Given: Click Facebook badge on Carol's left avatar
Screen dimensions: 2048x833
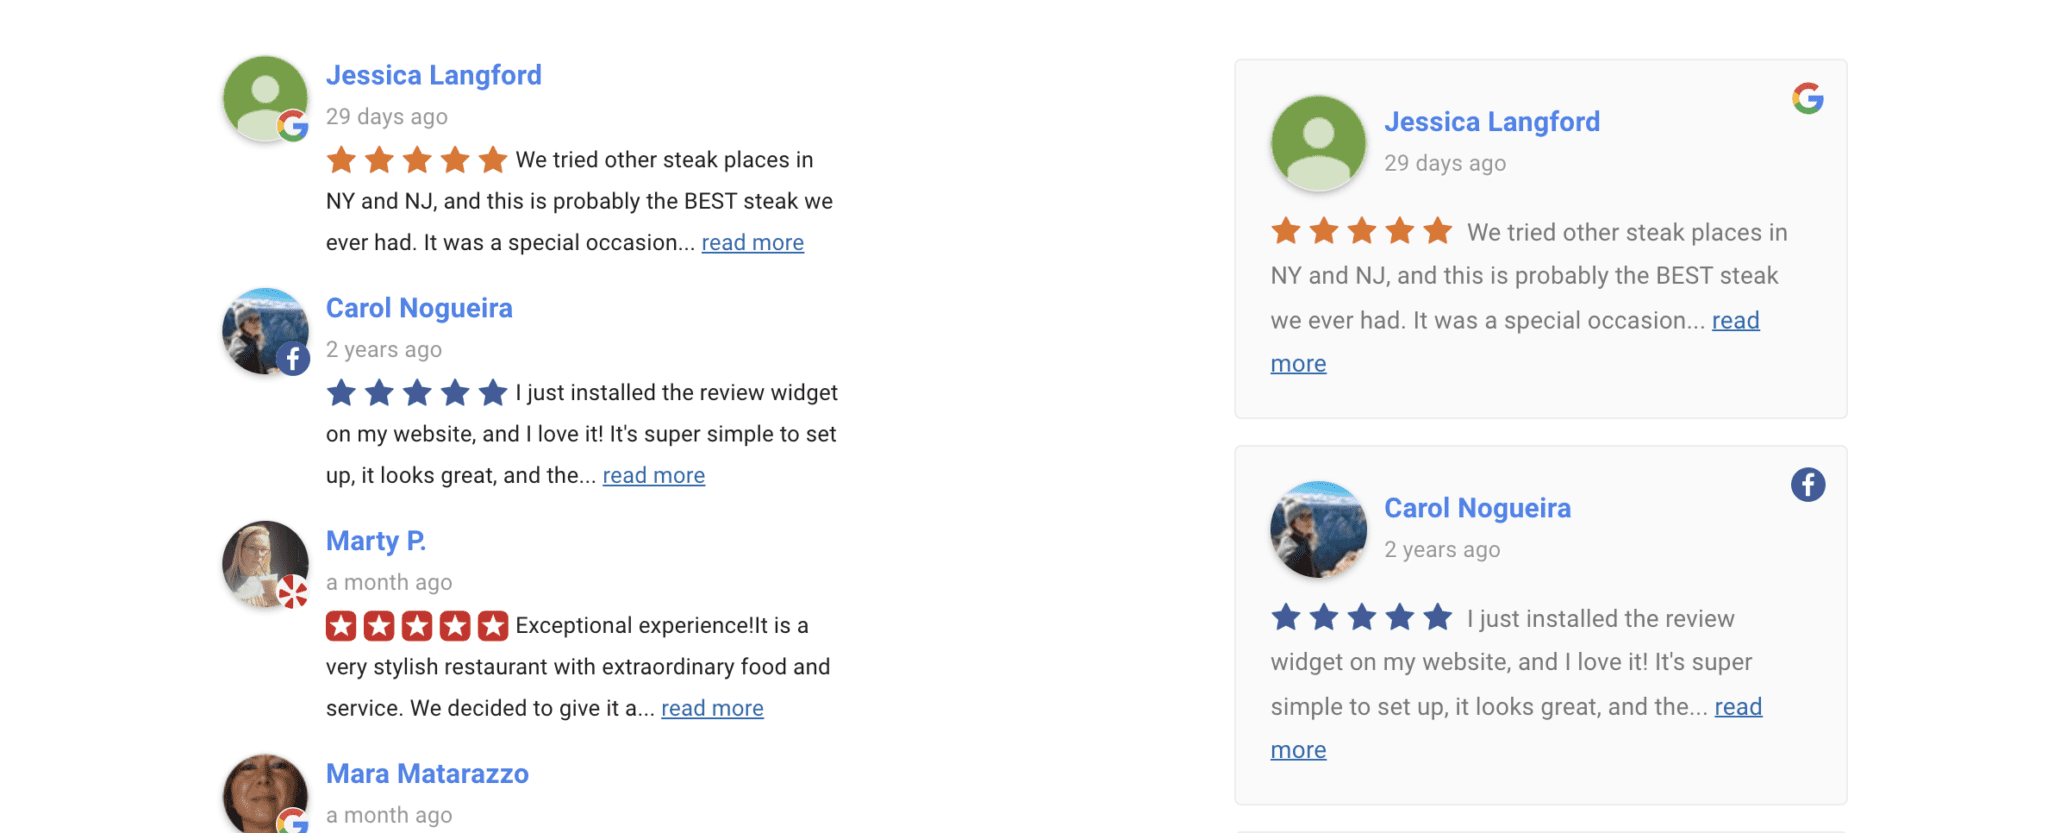Looking at the screenshot, I should (292, 359).
